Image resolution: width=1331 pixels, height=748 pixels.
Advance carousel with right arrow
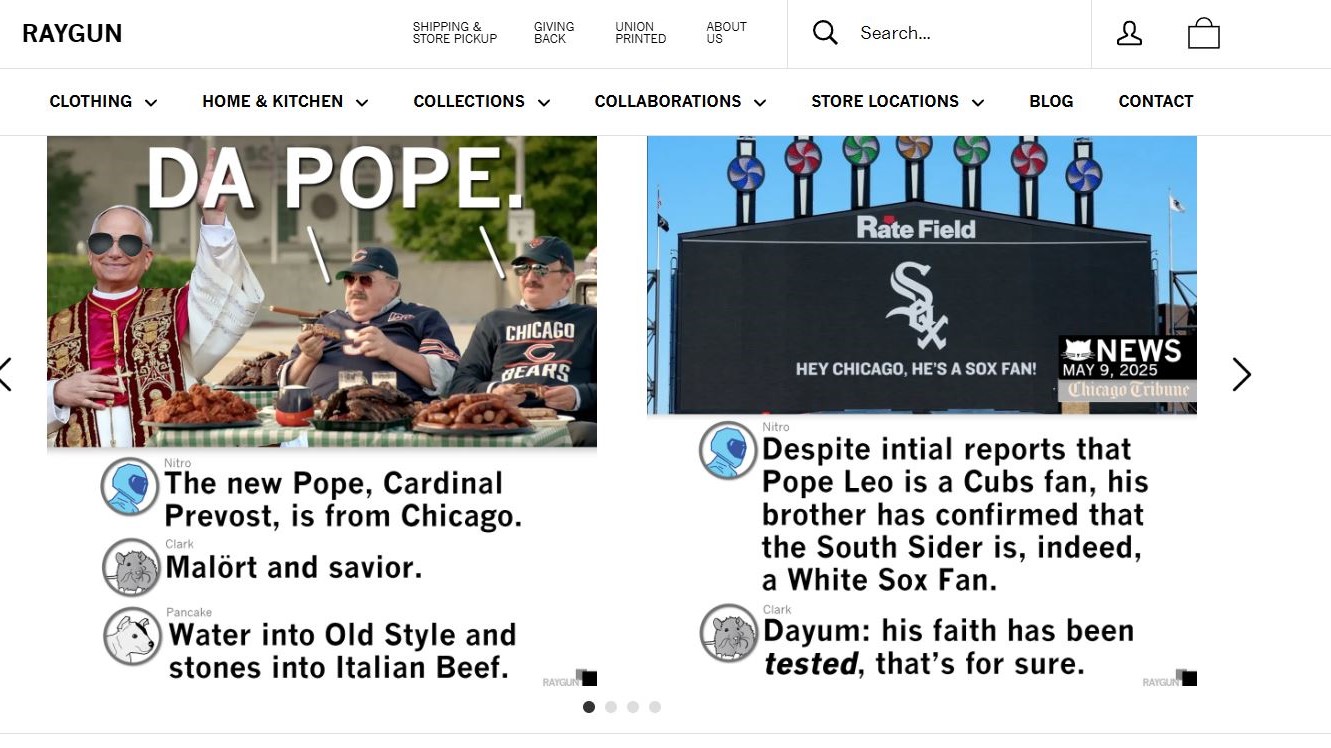1242,374
